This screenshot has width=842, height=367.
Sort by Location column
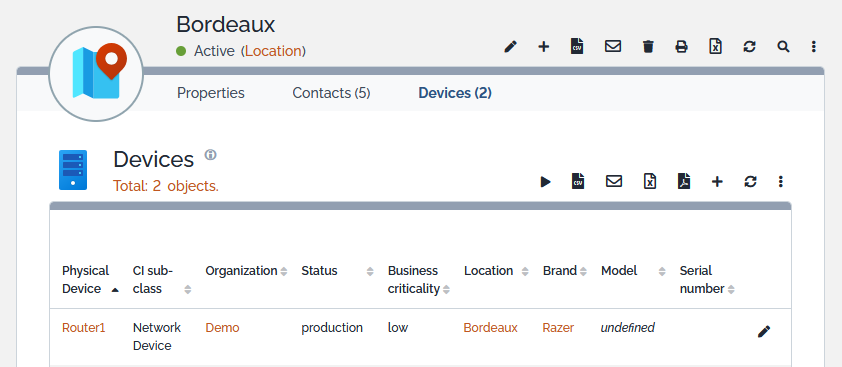click(496, 271)
